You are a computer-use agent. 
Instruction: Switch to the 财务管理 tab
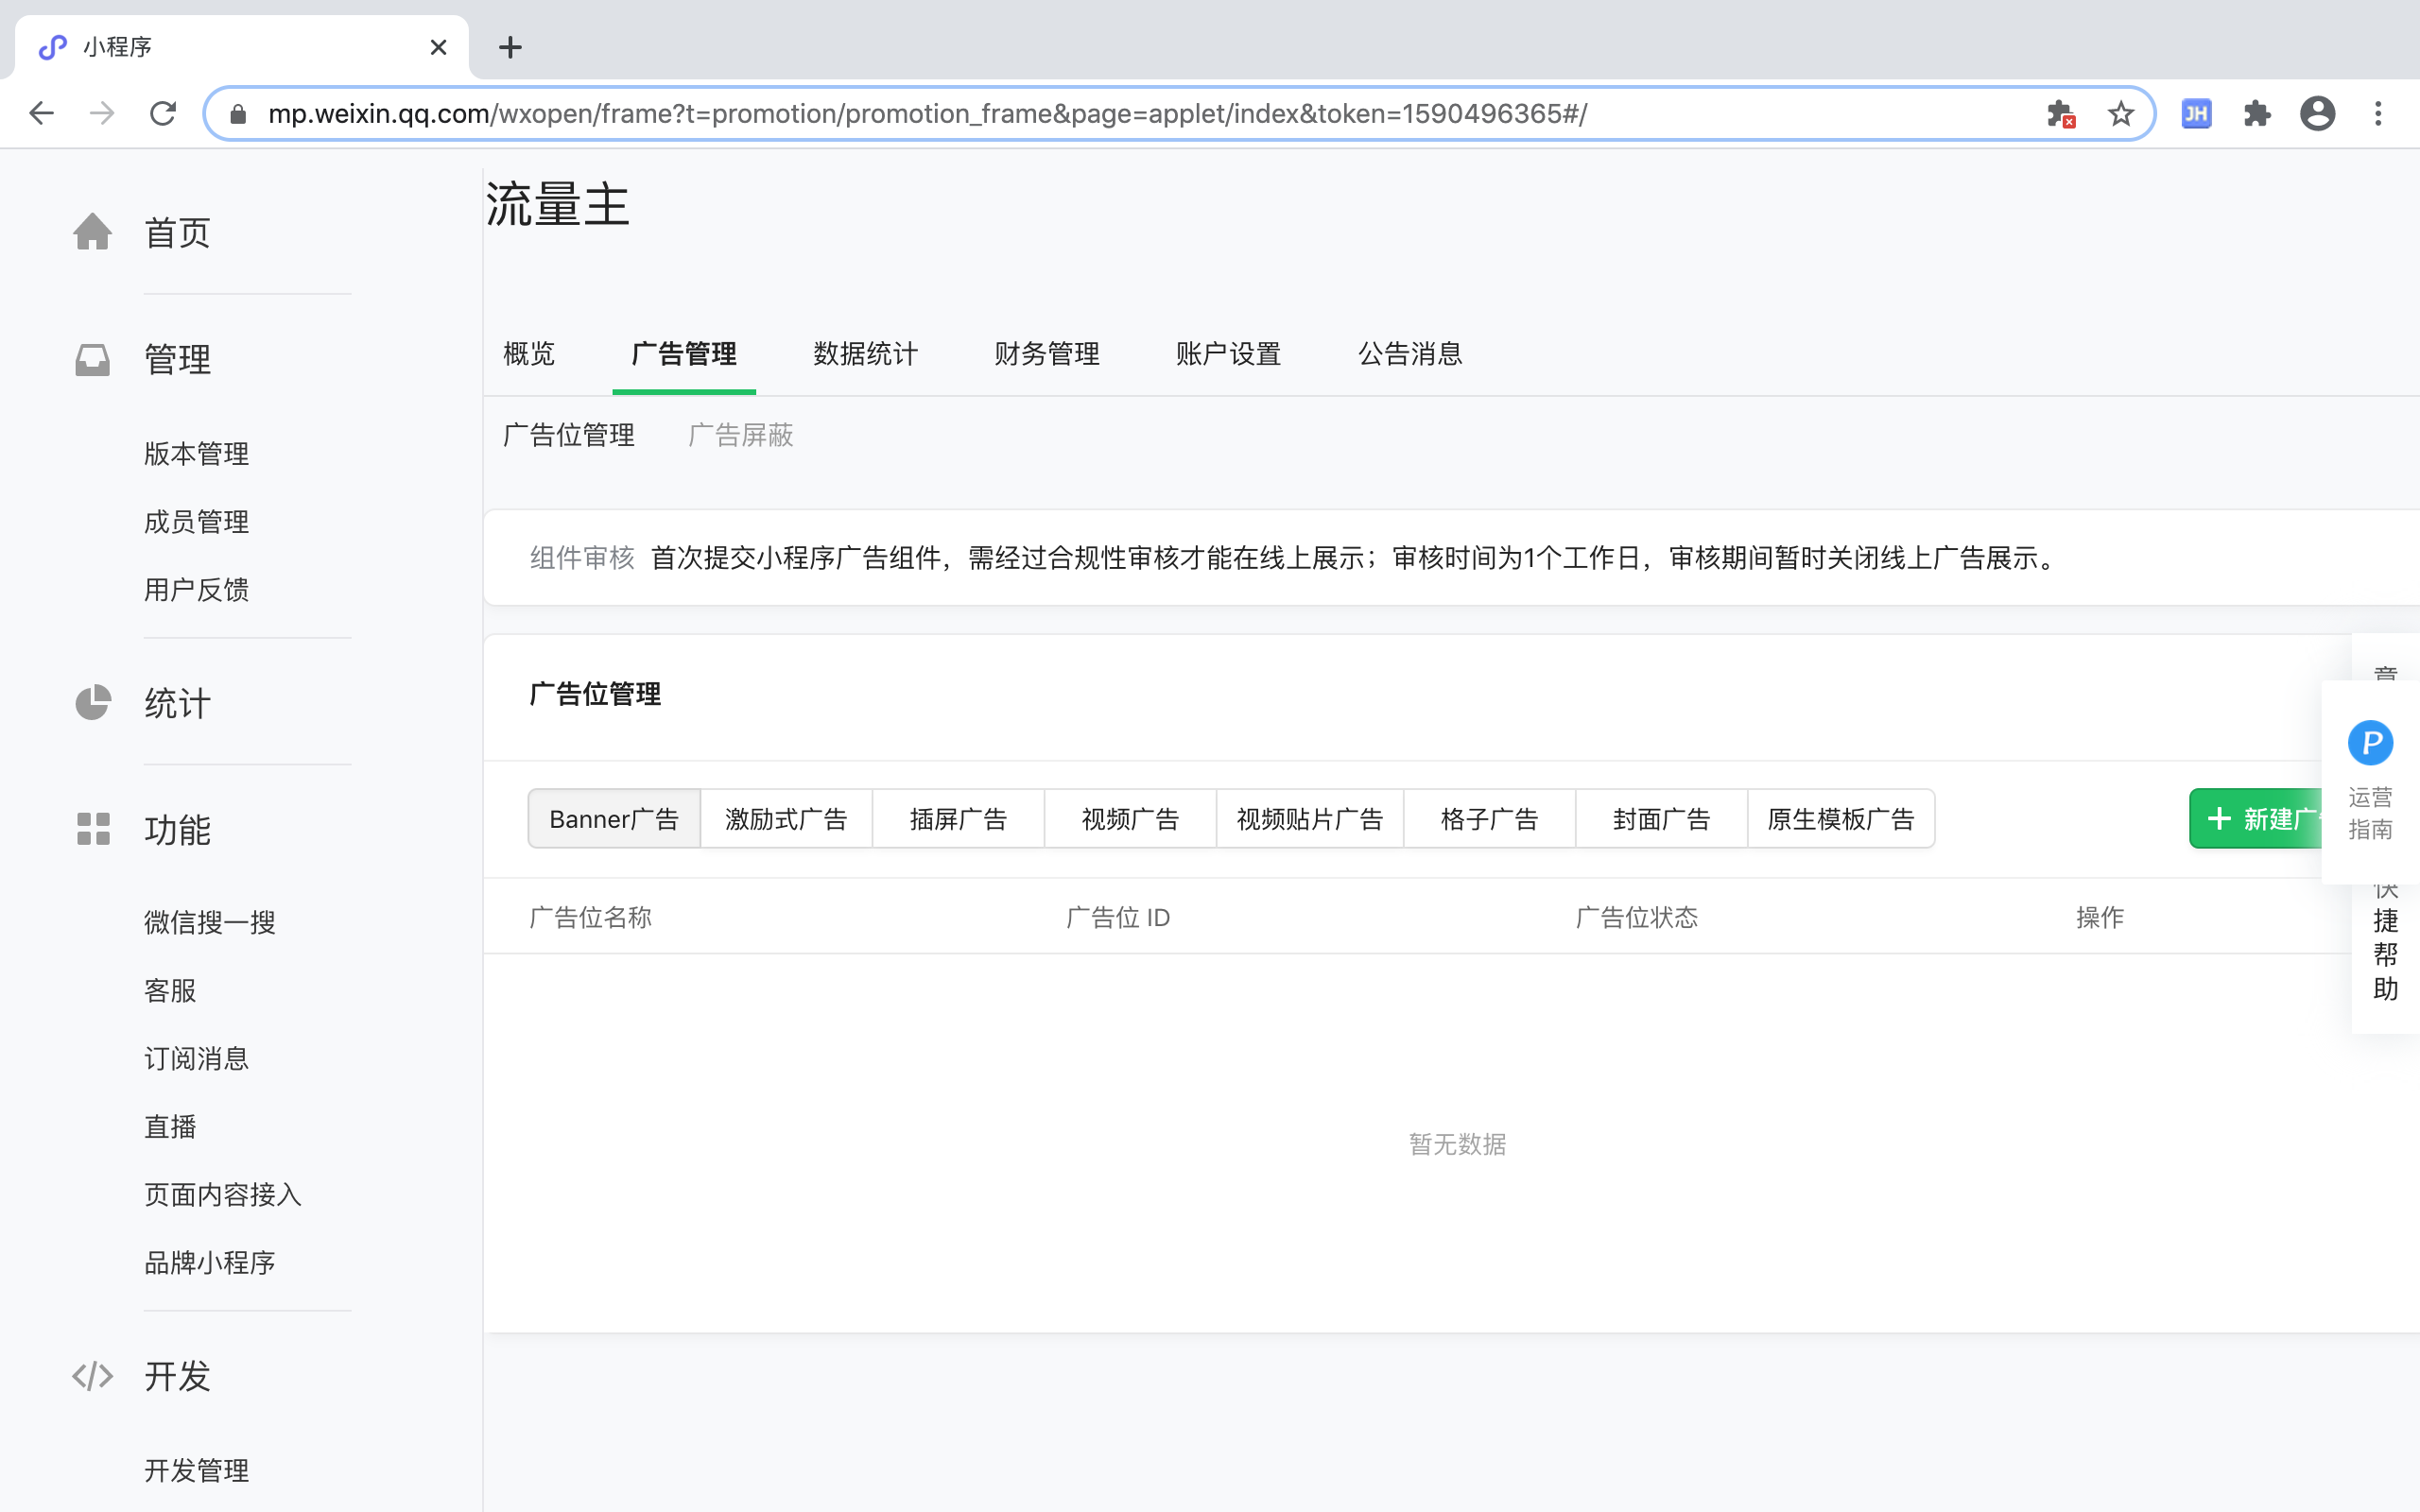(x=1046, y=354)
